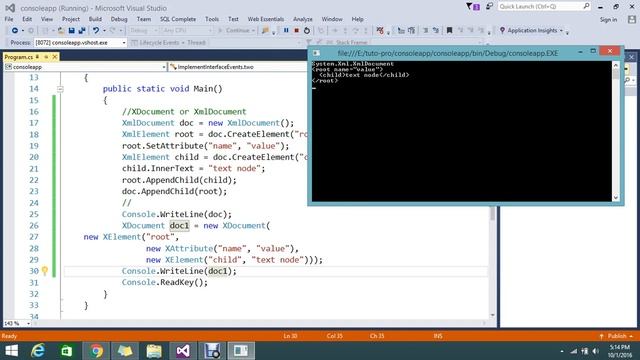Click the console window scroll down arrow
This screenshot has height=360, width=640.
(x=616, y=198)
